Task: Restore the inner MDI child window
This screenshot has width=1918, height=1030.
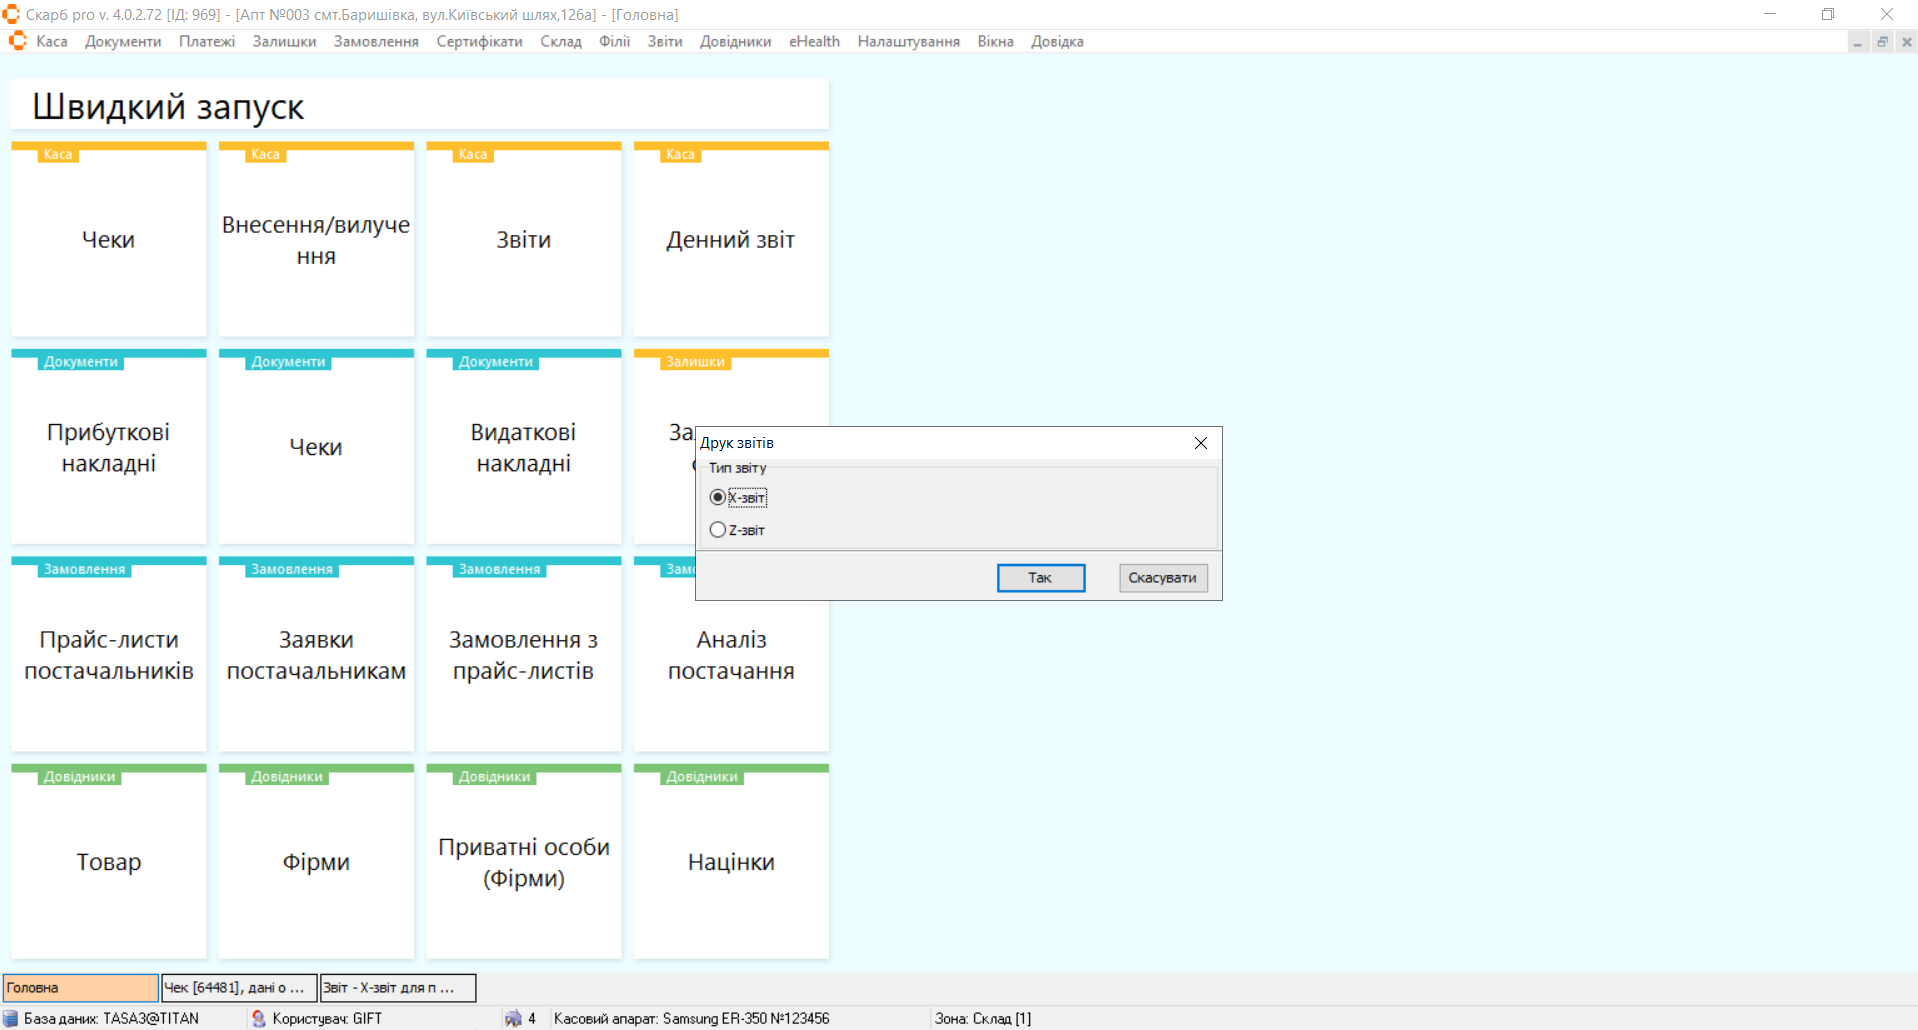Action: click(1882, 42)
